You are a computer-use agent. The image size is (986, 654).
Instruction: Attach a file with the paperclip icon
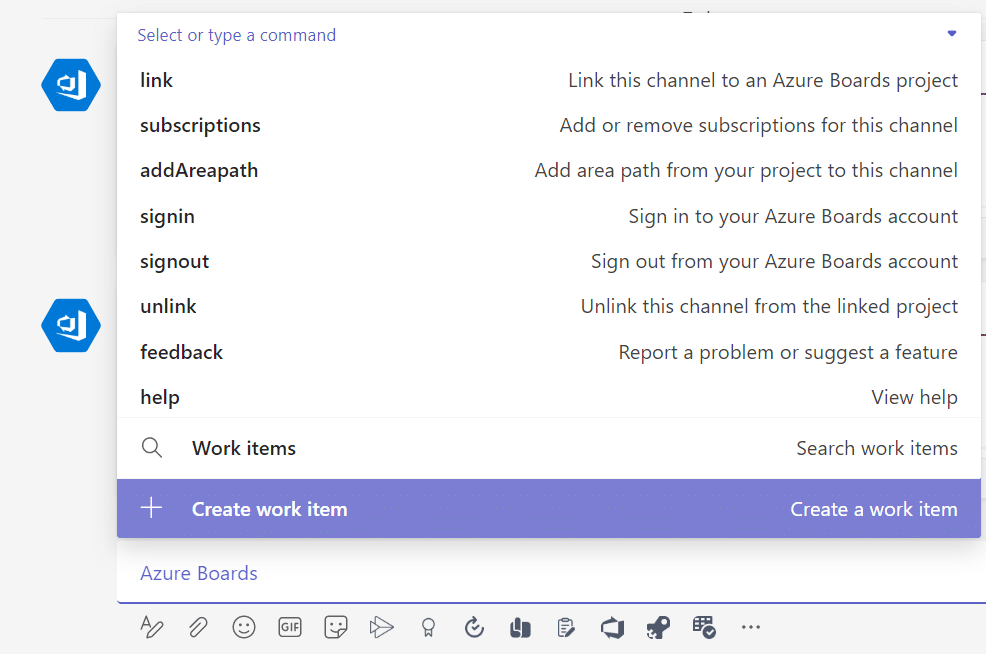tap(198, 627)
